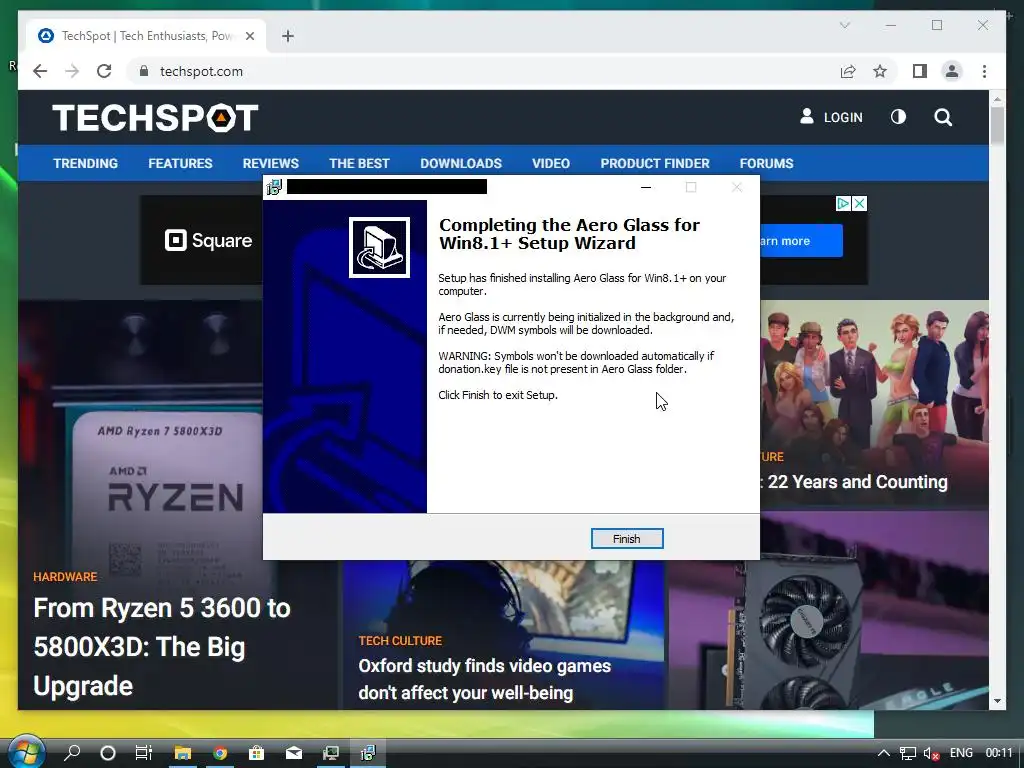
Task: Switch to Chrome on taskbar
Action: tap(219, 753)
